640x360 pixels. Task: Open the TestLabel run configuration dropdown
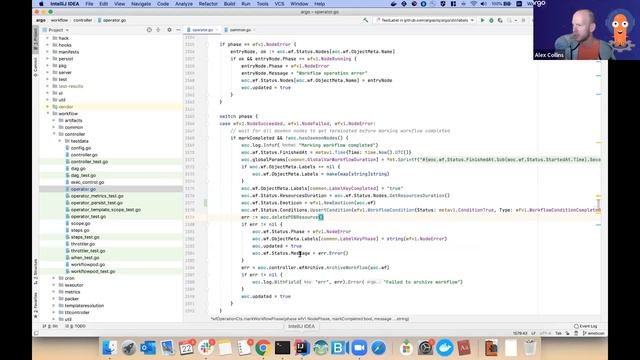coord(425,20)
